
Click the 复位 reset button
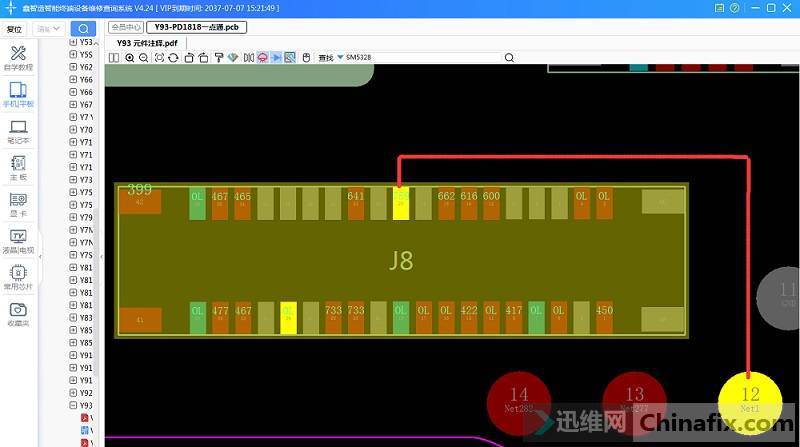(15, 29)
